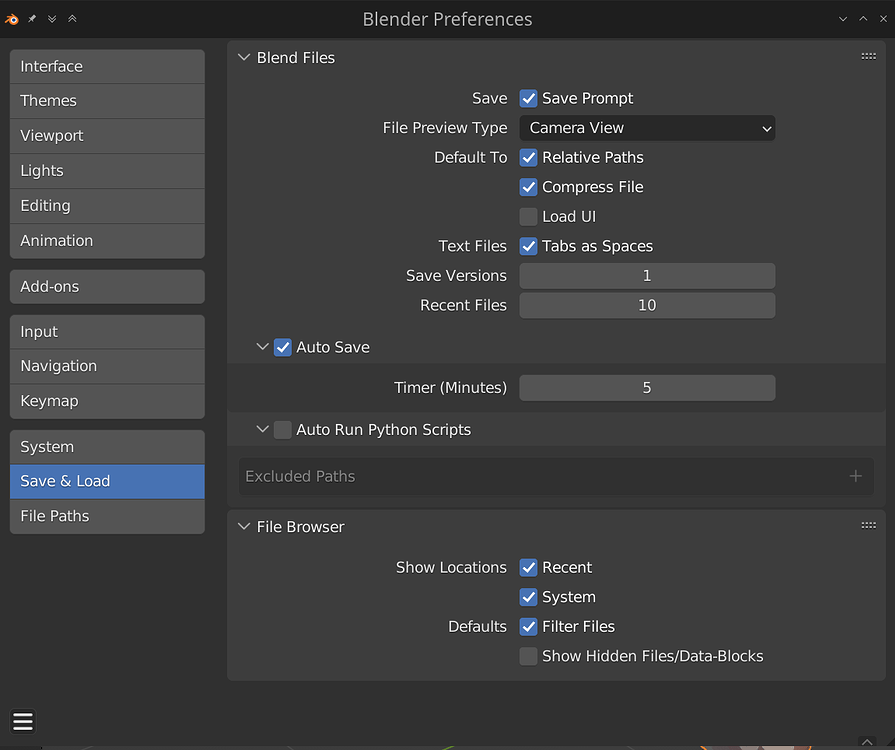895x750 pixels.
Task: Enable Auto Run Python Scripts checkbox
Action: 283,430
